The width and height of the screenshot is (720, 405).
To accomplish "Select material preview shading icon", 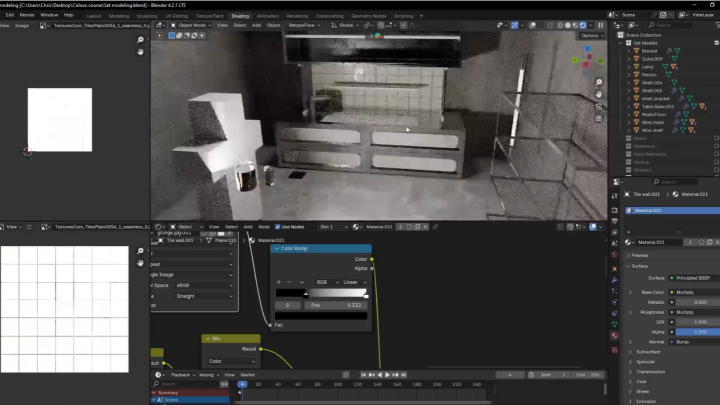I will 575,25.
